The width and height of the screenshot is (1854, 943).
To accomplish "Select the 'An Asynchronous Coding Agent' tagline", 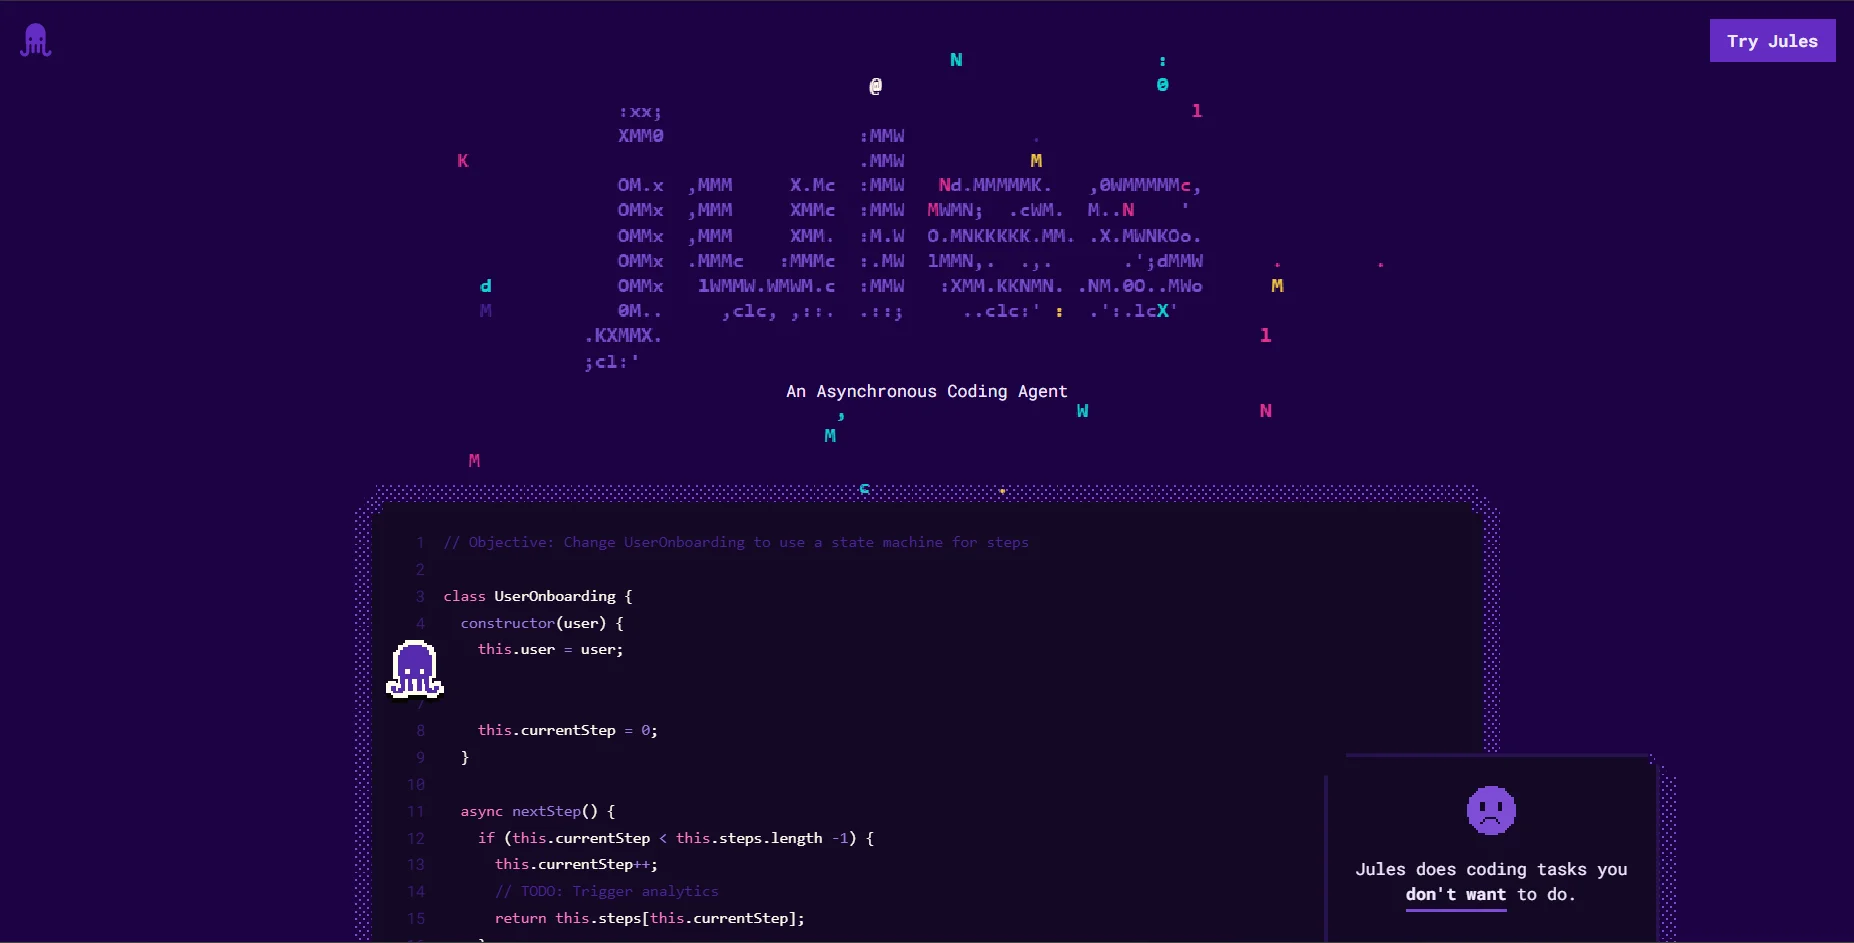I will (927, 391).
